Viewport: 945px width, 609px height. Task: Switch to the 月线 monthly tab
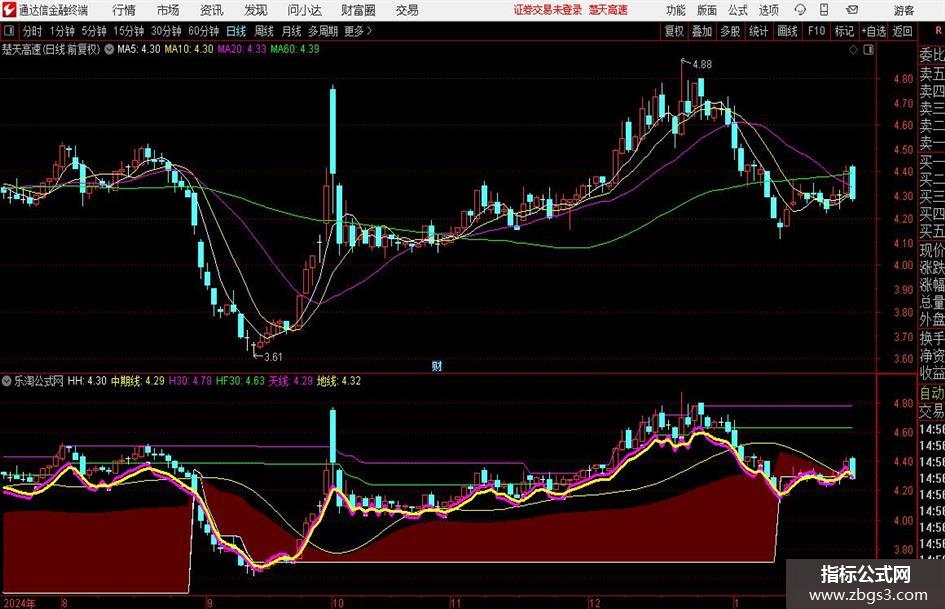[291, 31]
